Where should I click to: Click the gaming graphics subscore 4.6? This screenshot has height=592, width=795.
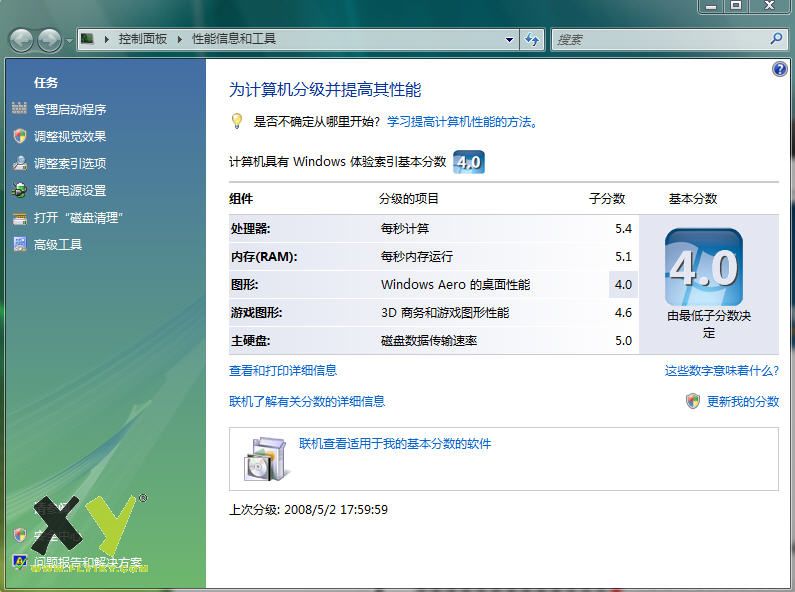pyautogui.click(x=623, y=312)
